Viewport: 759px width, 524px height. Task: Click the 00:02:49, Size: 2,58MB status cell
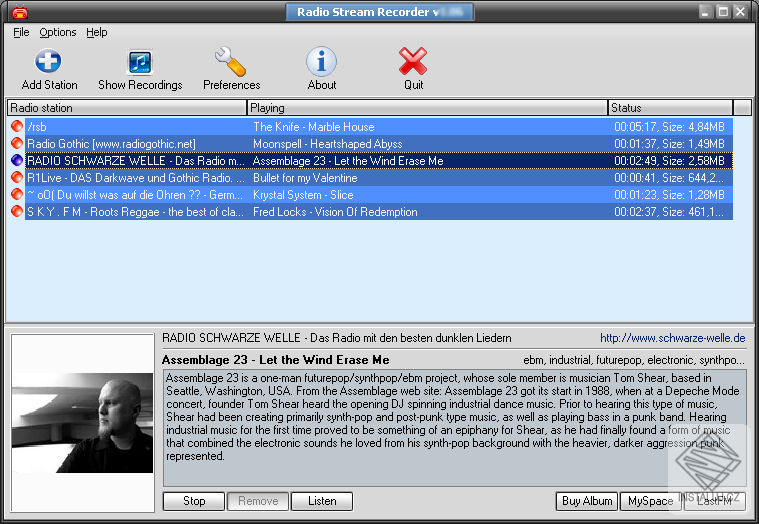[x=669, y=161]
